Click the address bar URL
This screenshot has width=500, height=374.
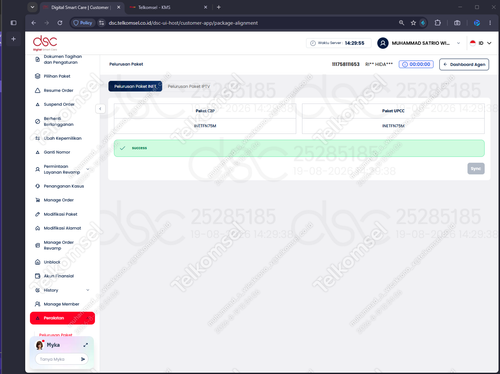pos(183,23)
